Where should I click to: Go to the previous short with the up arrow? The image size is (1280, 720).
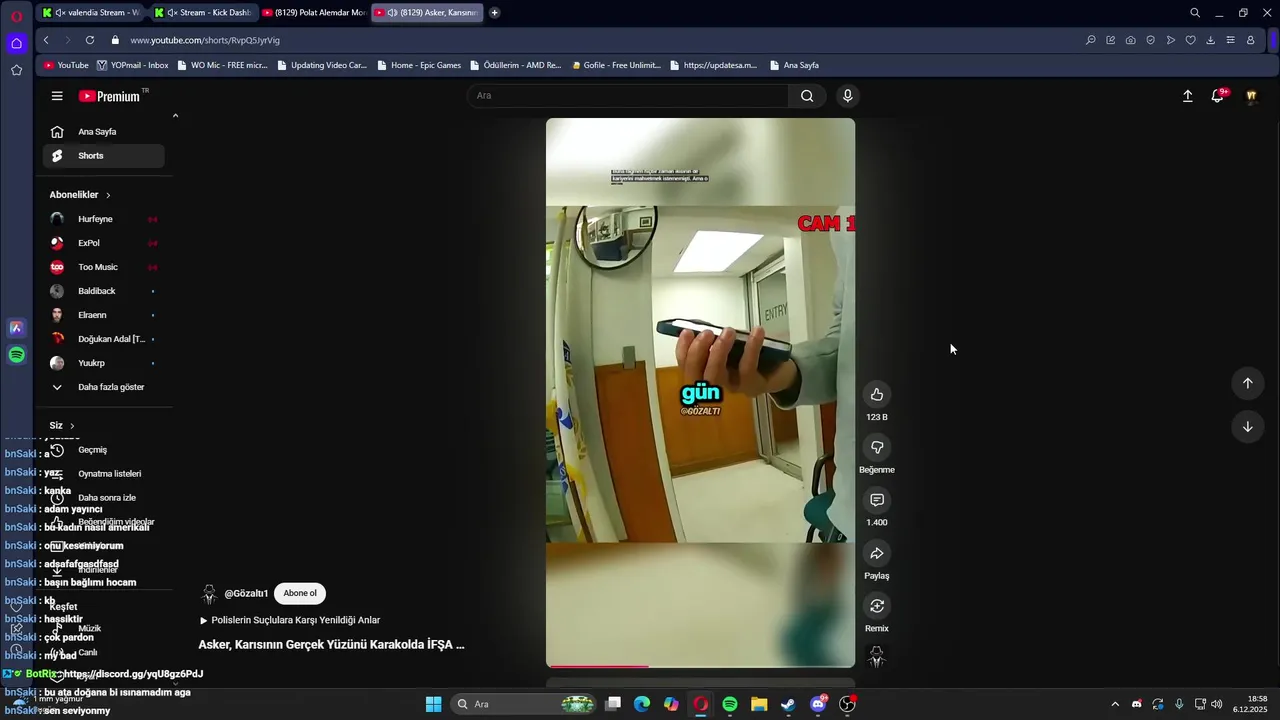pyautogui.click(x=1247, y=383)
